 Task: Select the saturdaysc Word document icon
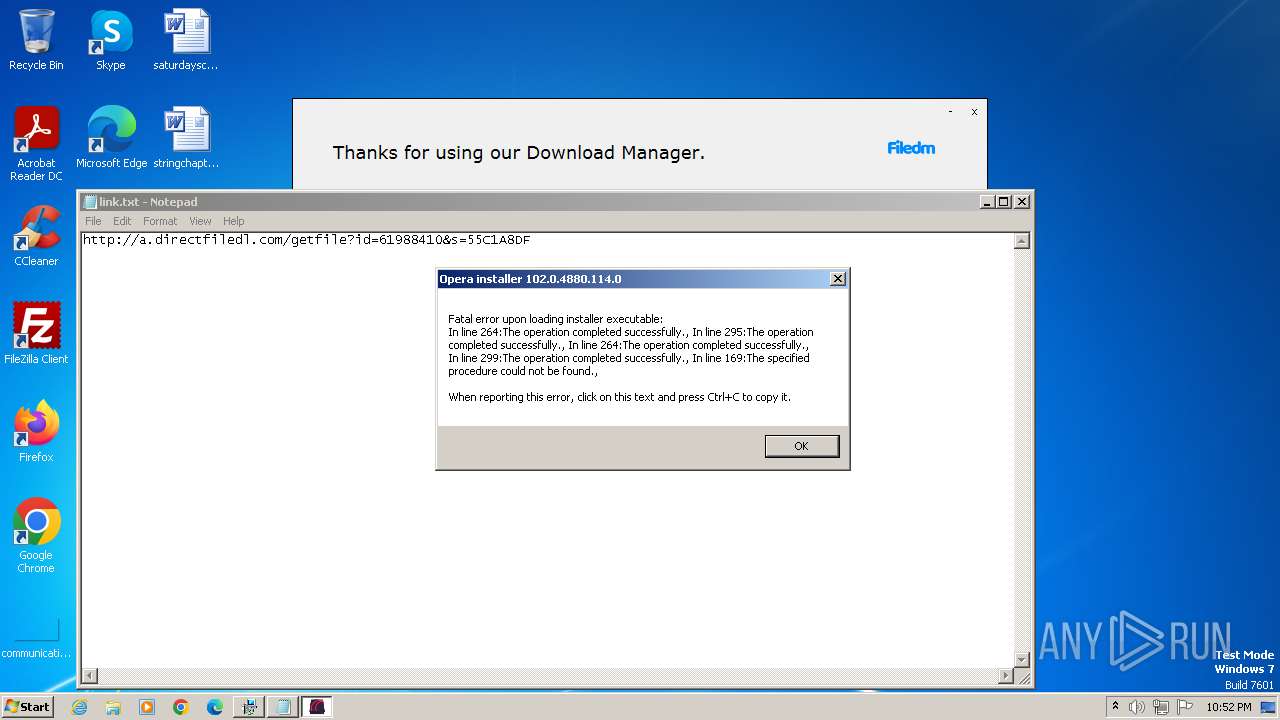point(186,40)
